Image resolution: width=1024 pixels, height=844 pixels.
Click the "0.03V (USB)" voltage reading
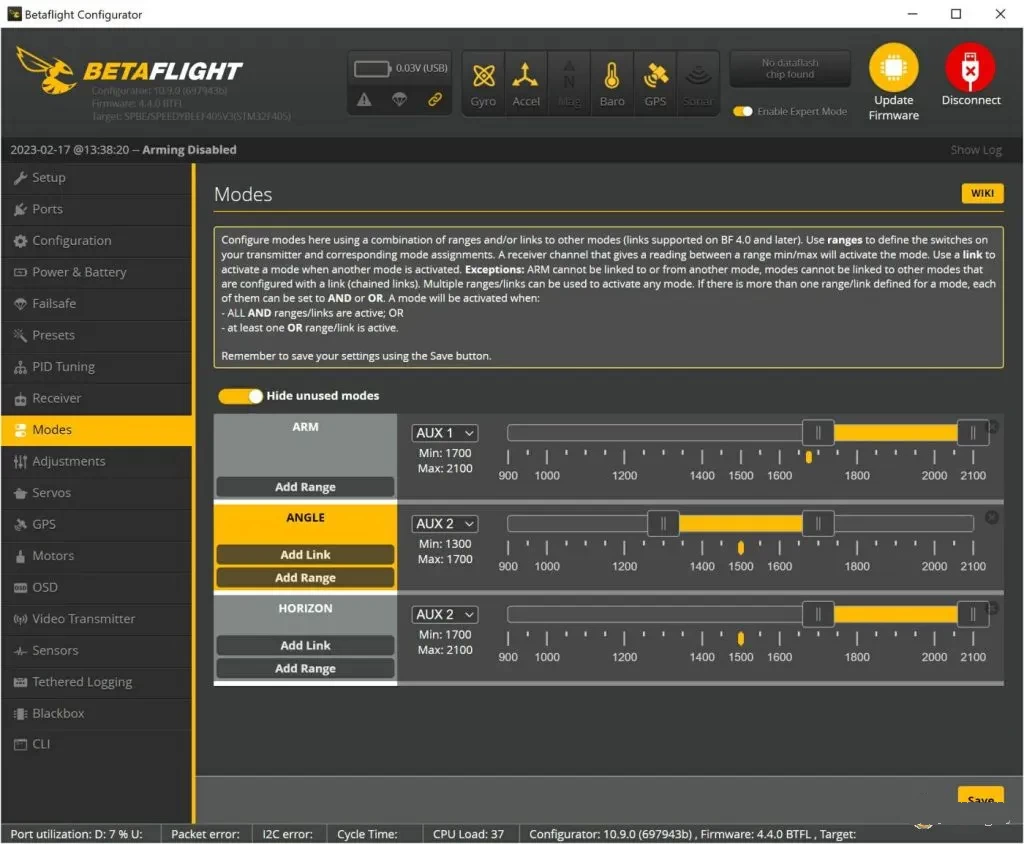[421, 68]
